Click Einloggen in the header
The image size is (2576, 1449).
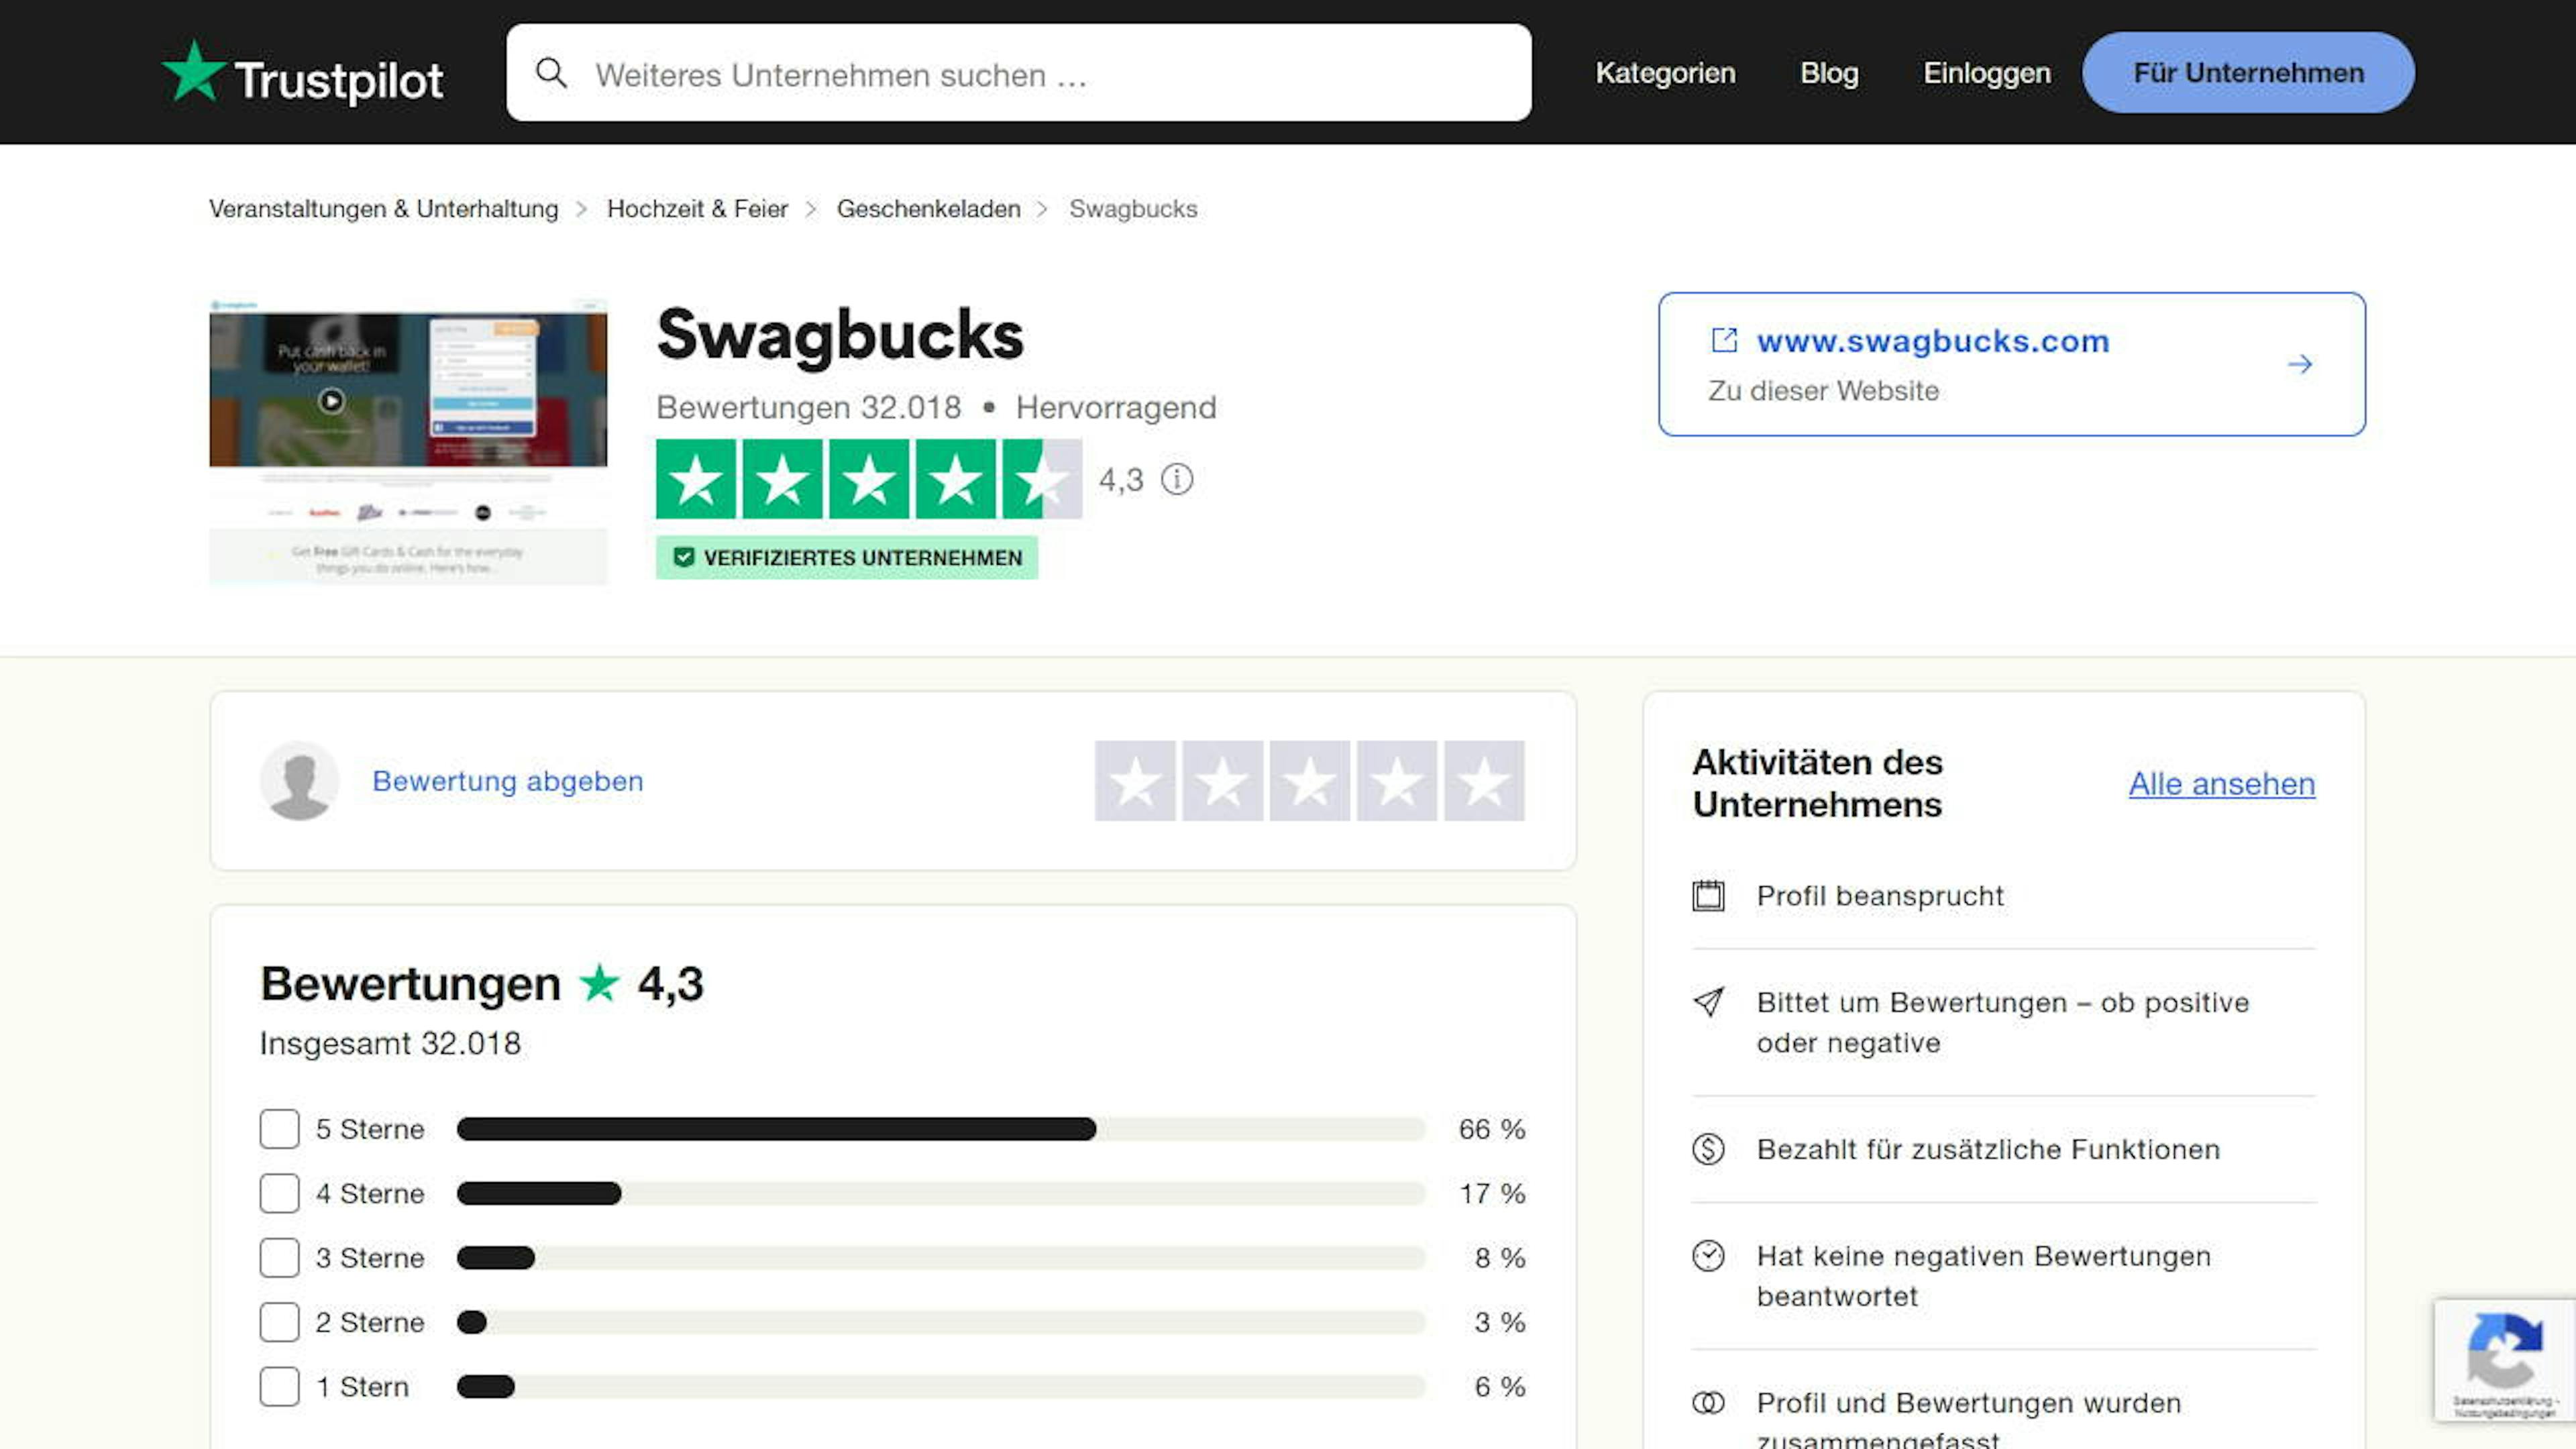tap(1987, 73)
